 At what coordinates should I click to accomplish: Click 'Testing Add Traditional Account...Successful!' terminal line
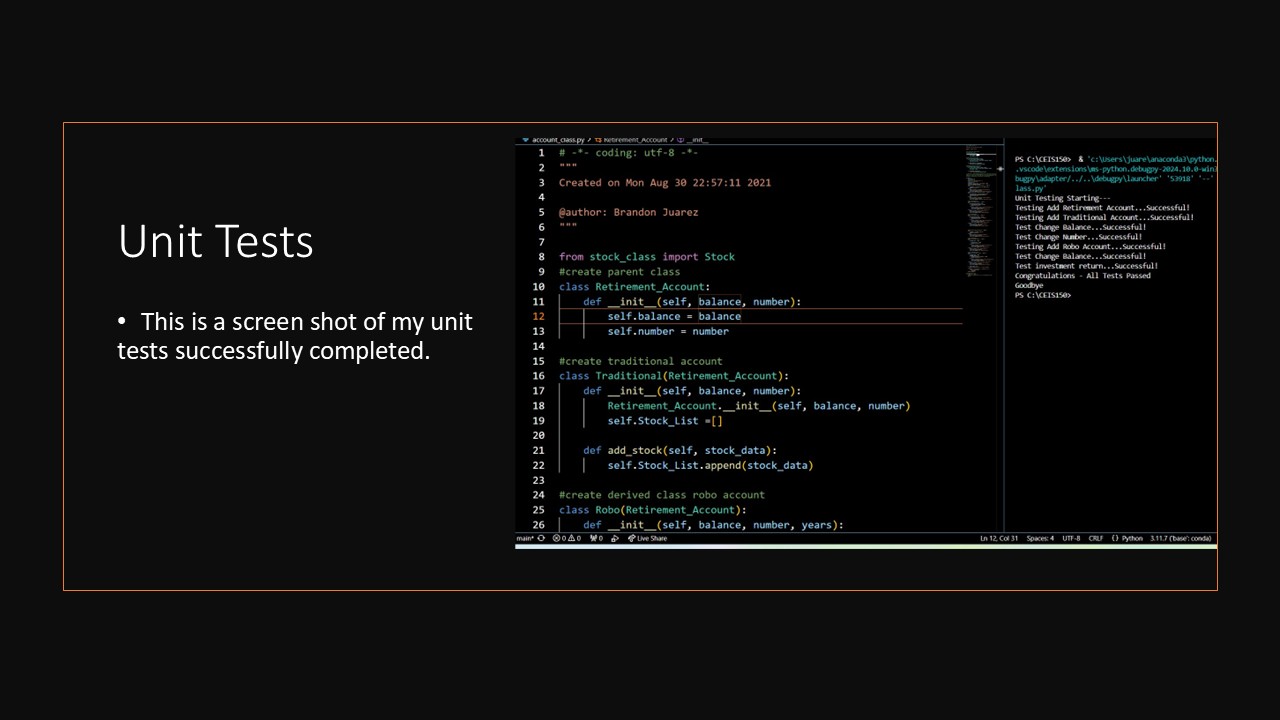[1104, 217]
